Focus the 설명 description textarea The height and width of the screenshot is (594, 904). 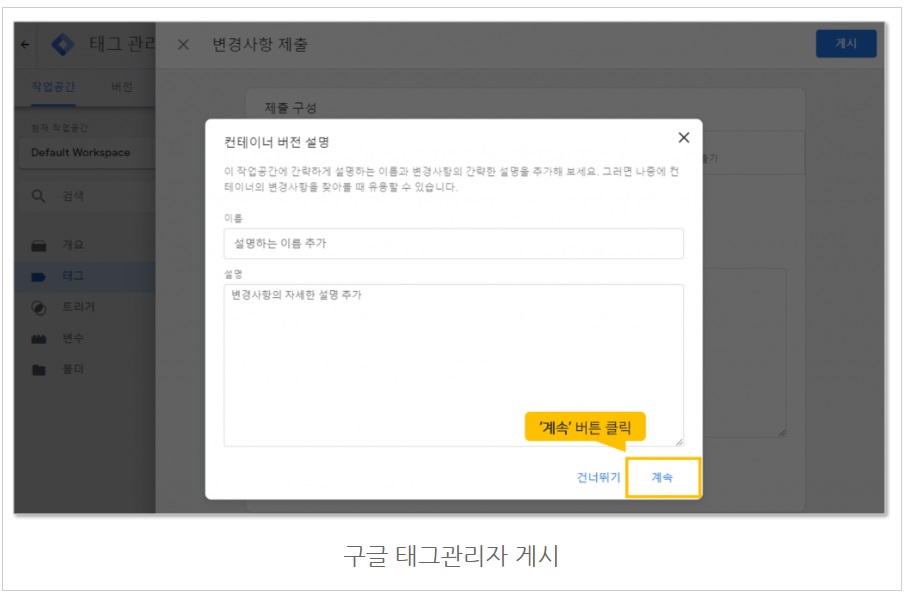(453, 365)
